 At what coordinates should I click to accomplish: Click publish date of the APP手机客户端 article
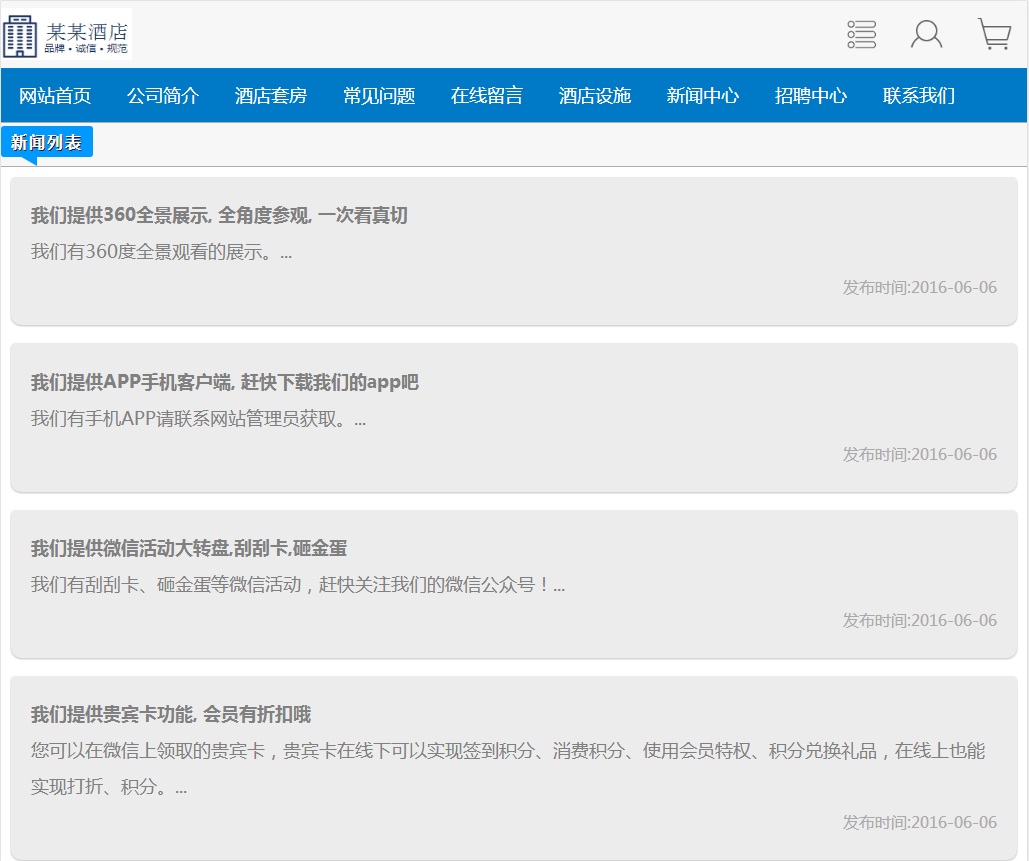[919, 454]
